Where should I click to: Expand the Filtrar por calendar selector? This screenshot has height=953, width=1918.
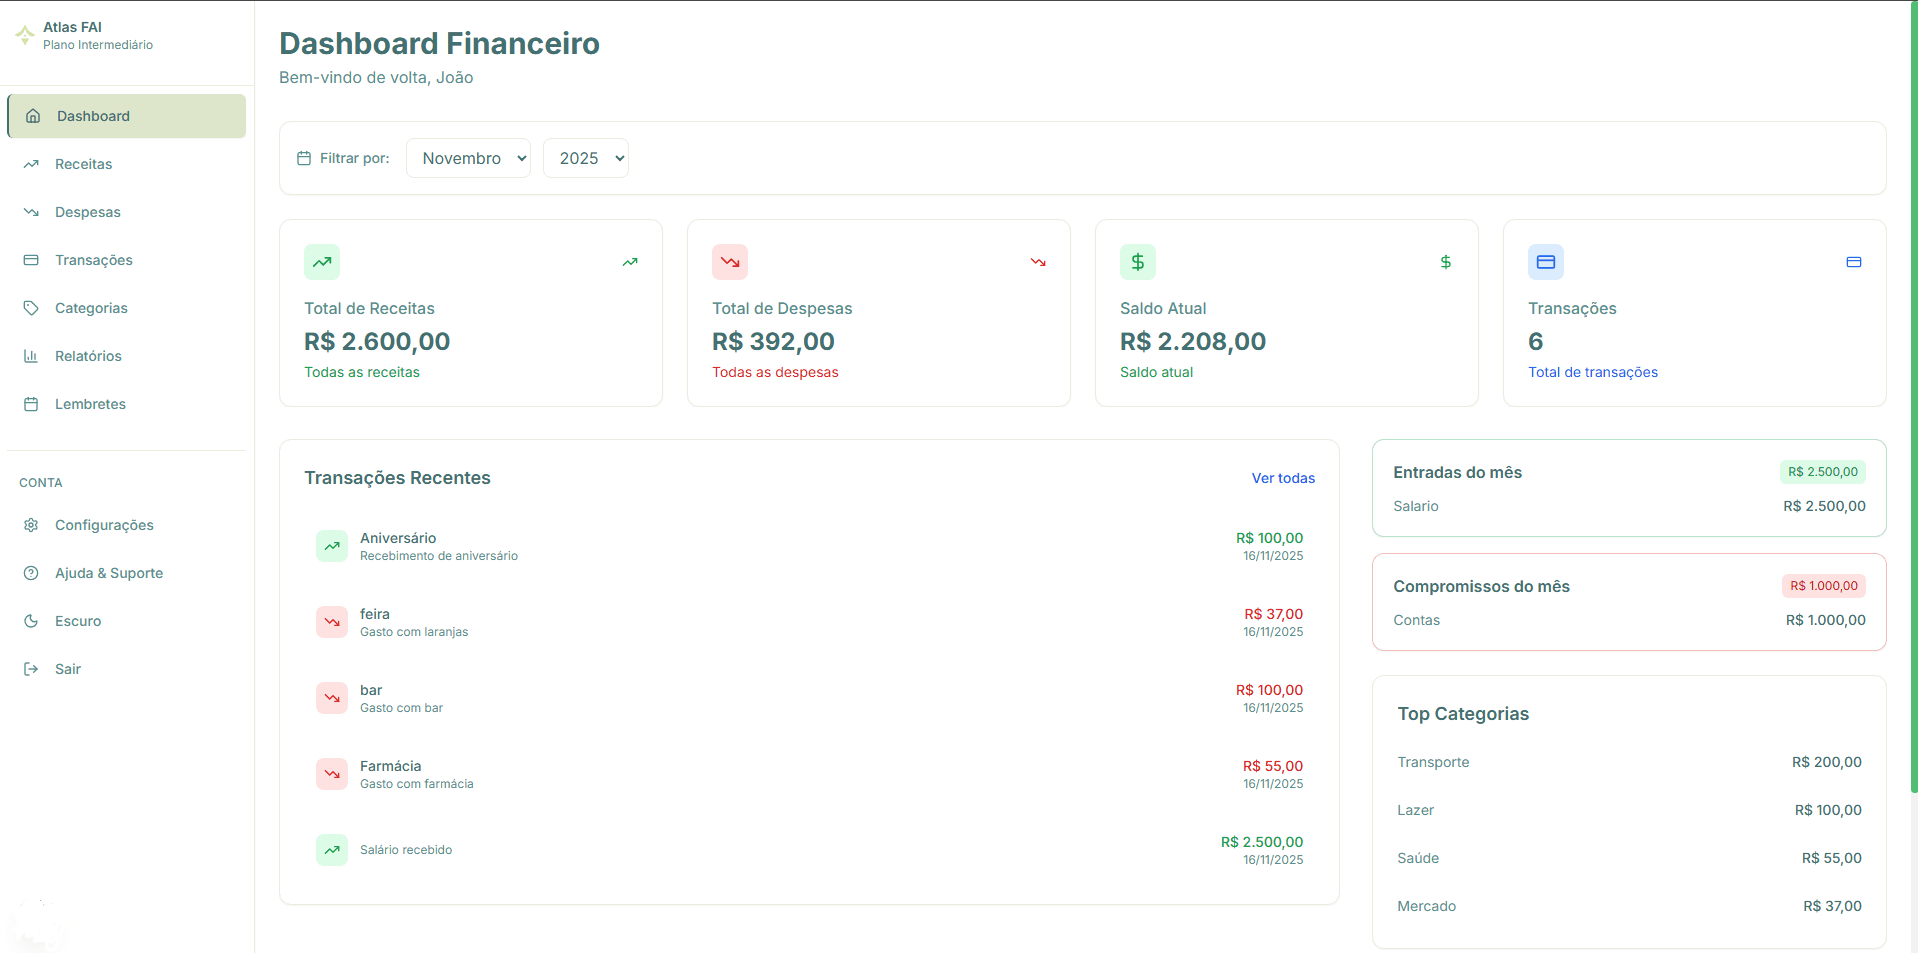coord(304,158)
